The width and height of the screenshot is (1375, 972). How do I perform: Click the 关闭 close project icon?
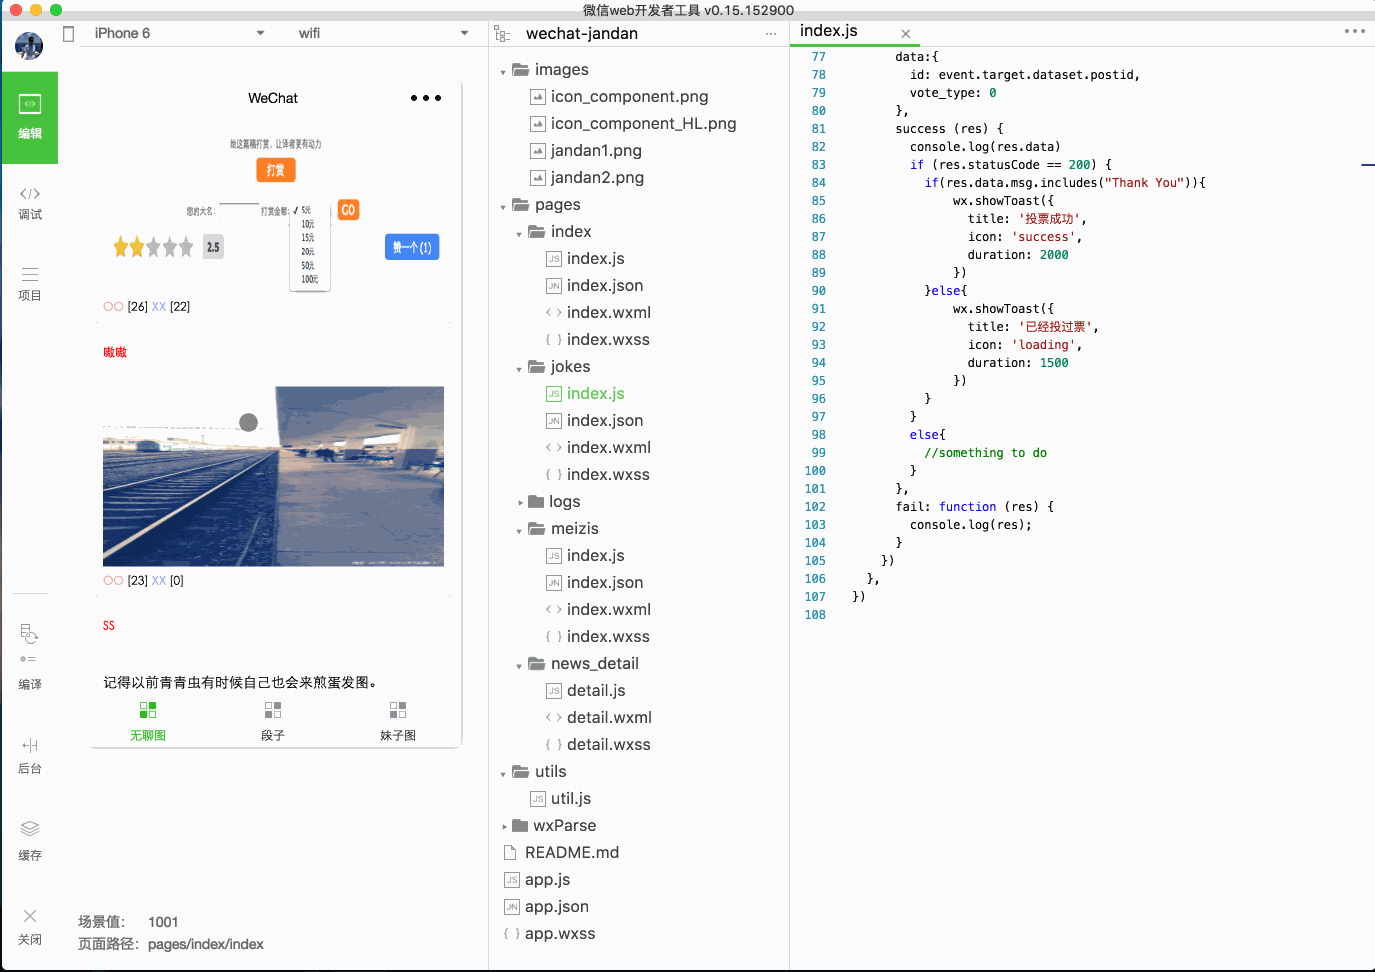coord(30,927)
